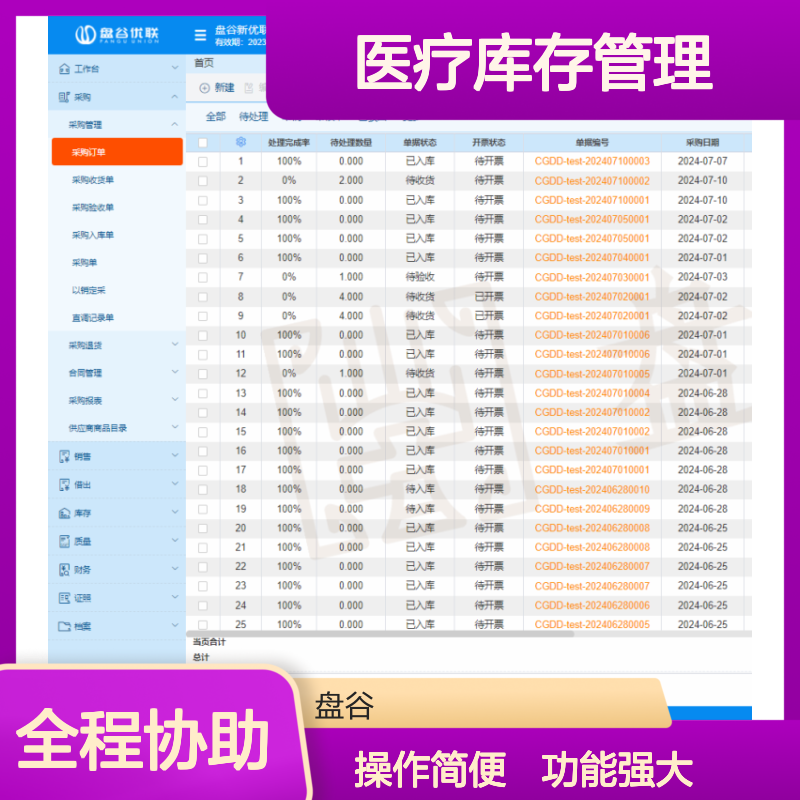Check the checkbox for row 18
The image size is (800, 800).
[203, 490]
